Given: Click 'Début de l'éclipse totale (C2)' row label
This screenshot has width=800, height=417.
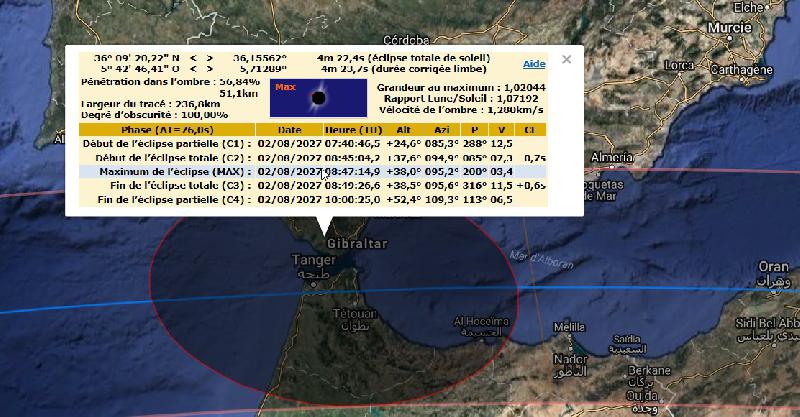Looking at the screenshot, I should 173,158.
